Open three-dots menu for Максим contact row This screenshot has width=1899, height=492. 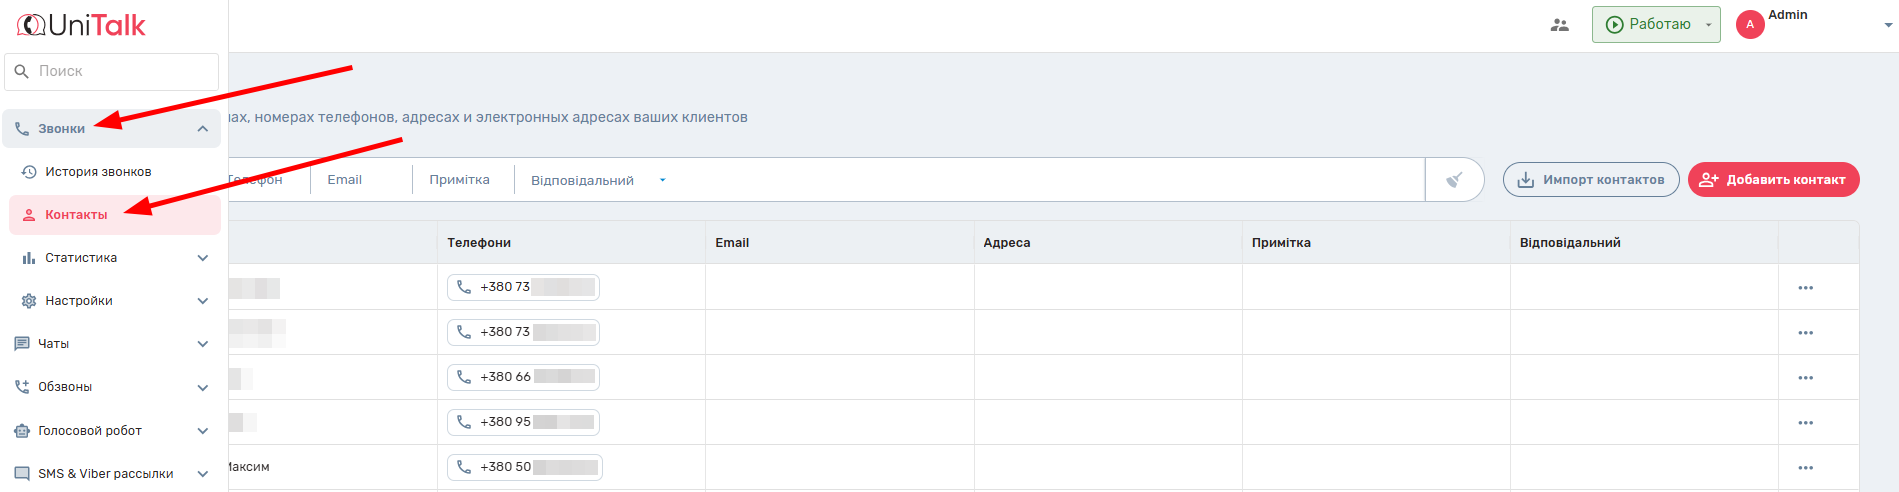[1804, 468]
